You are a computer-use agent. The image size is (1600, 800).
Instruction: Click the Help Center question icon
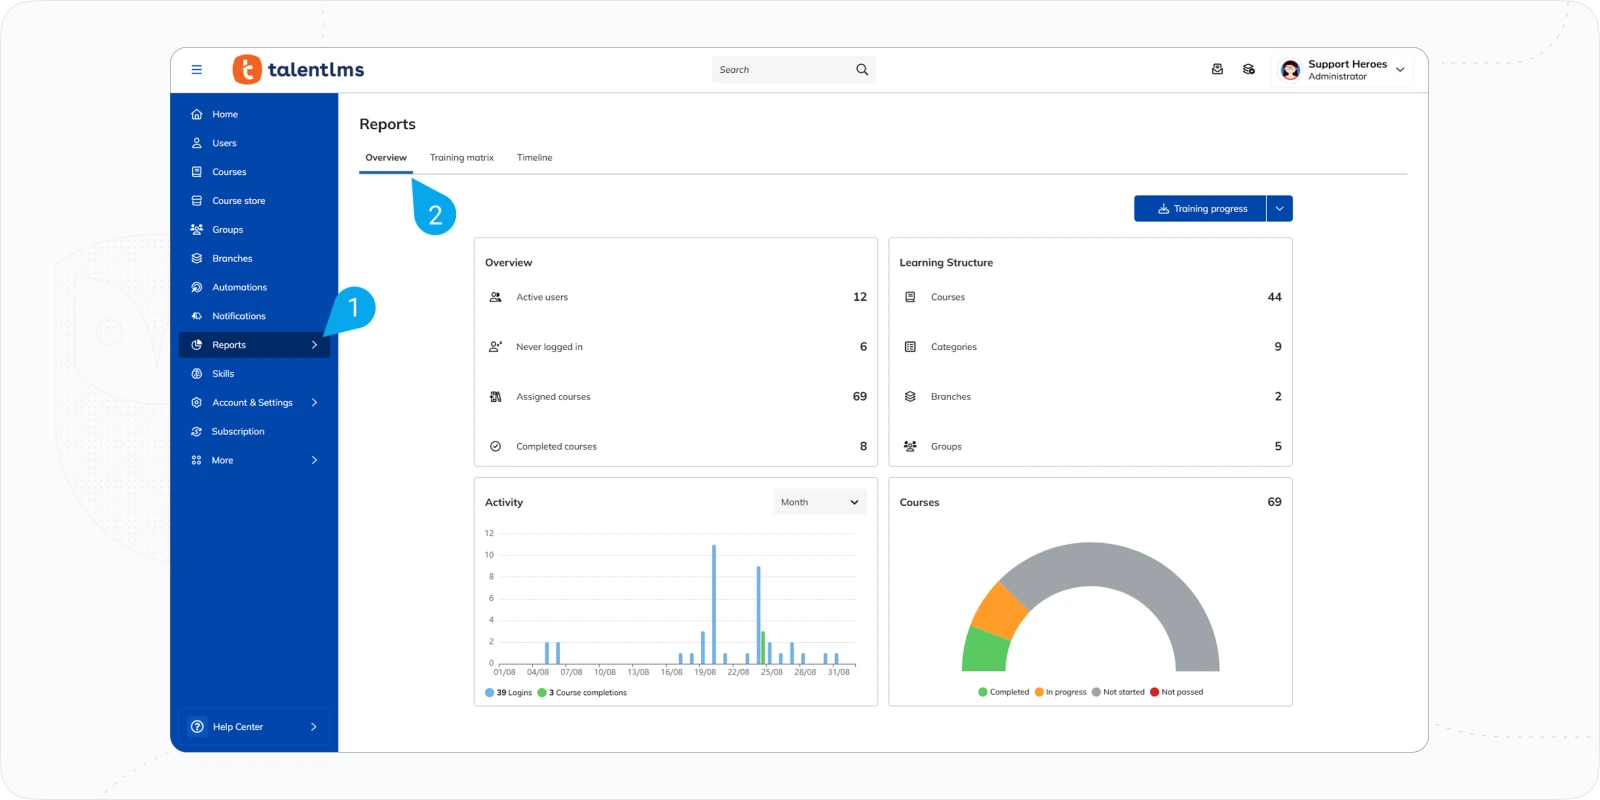[x=197, y=727]
